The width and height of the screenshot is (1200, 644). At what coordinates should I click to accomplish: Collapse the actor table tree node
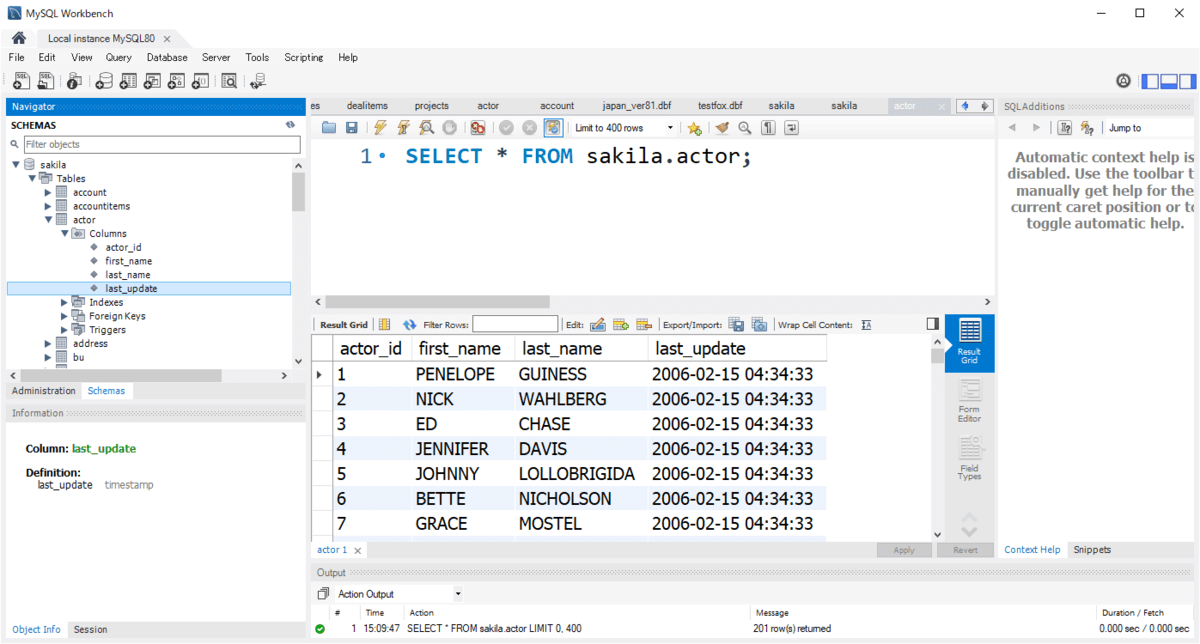coord(48,220)
